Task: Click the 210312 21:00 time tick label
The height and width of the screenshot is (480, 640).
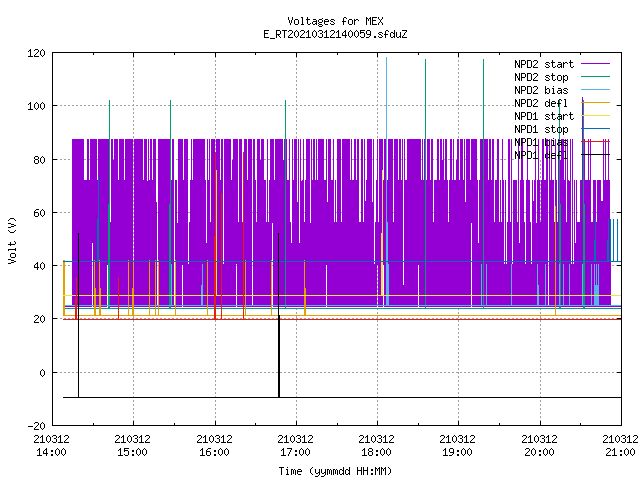Action: click(620, 446)
